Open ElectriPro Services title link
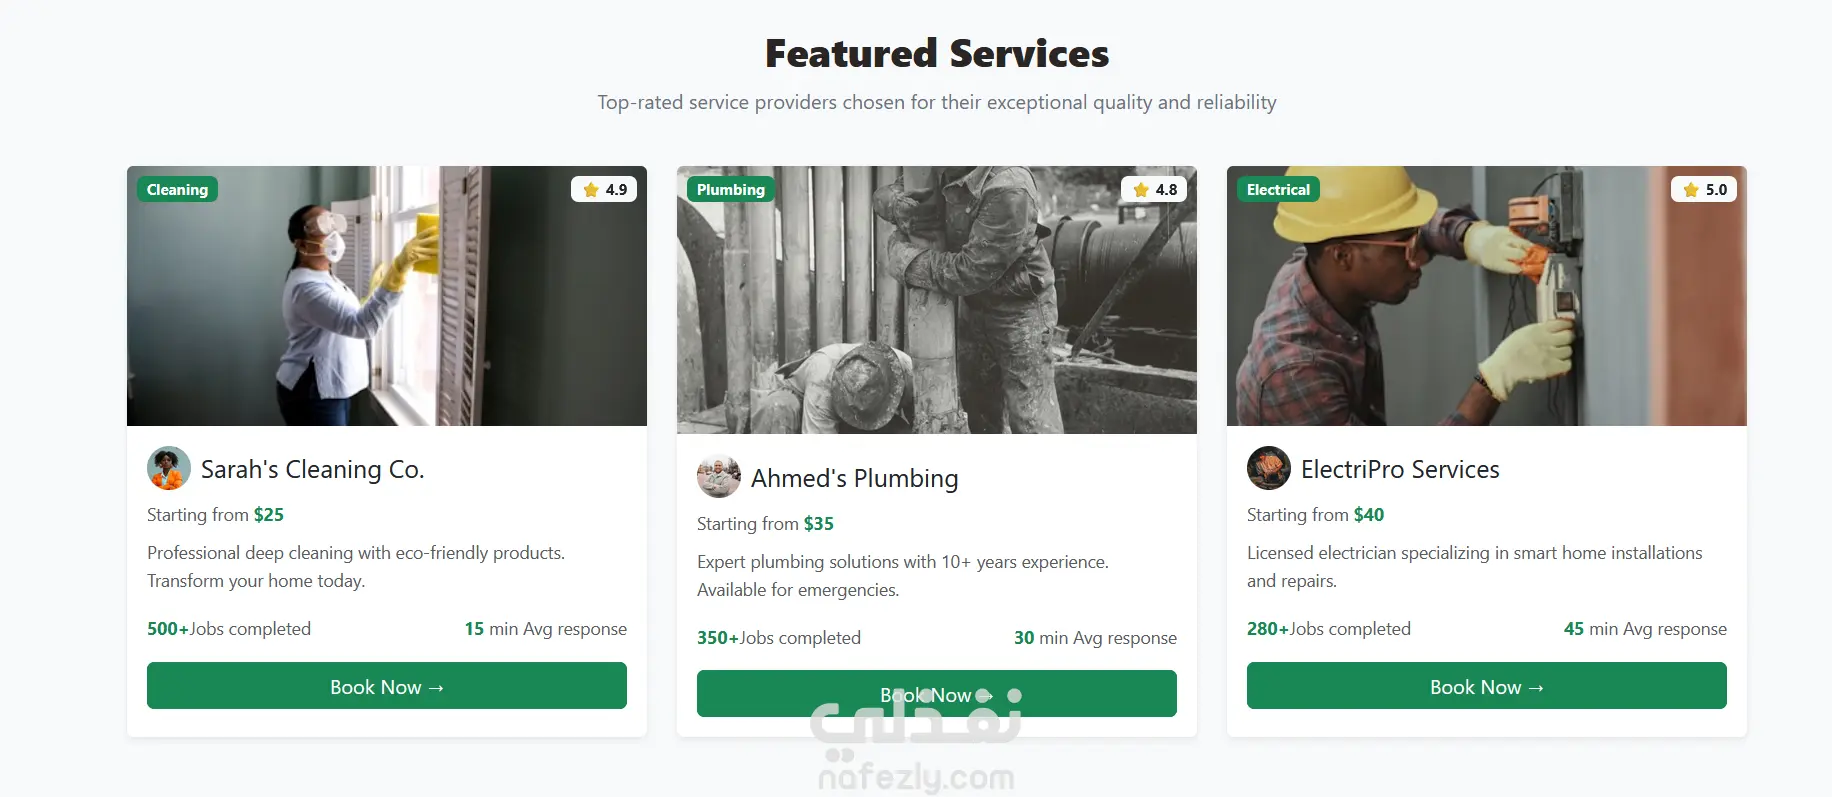This screenshot has width=1832, height=797. coord(1400,469)
